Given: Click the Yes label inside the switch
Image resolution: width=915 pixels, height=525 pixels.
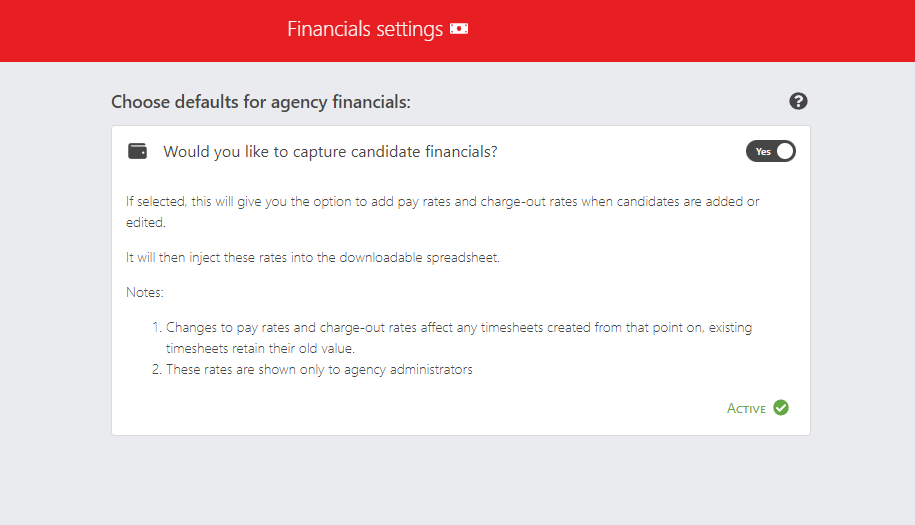Looking at the screenshot, I should tap(763, 152).
